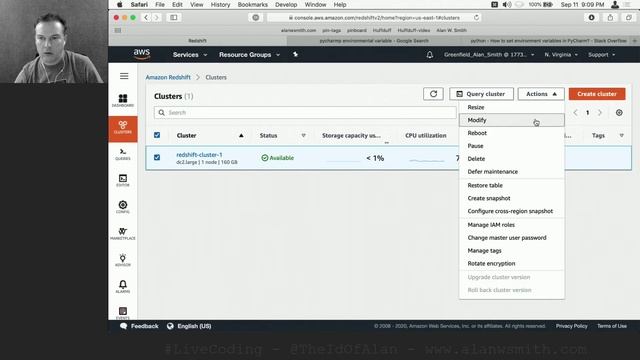Click the Safari share icon

tap(610, 18)
